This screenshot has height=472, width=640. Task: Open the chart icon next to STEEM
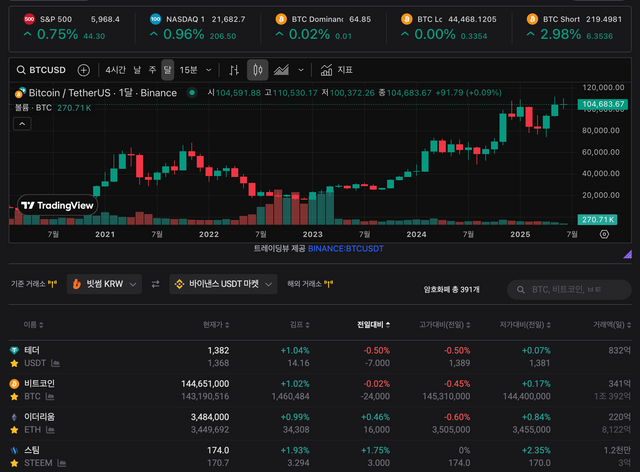[x=62, y=463]
